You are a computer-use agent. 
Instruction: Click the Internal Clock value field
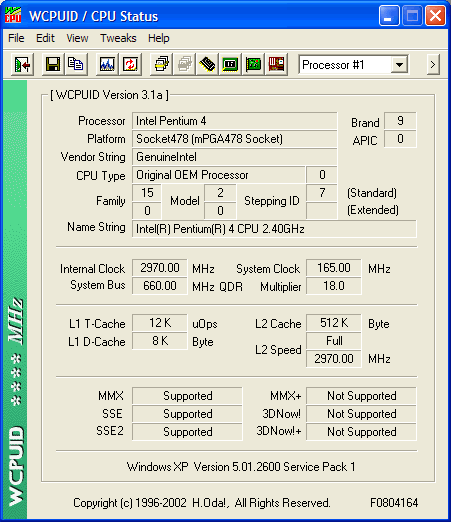(160, 268)
